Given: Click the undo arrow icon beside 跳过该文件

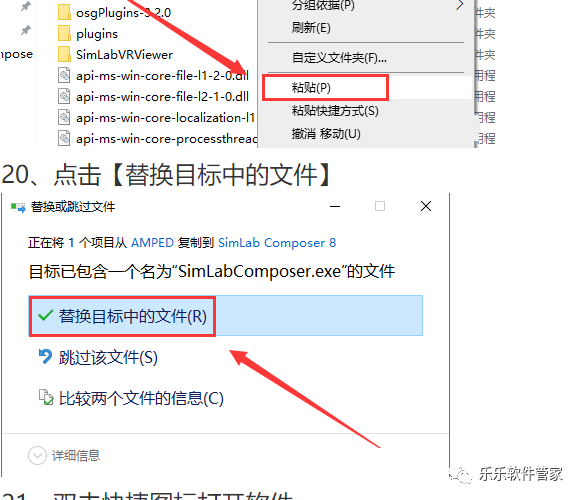Looking at the screenshot, I should 45,357.
